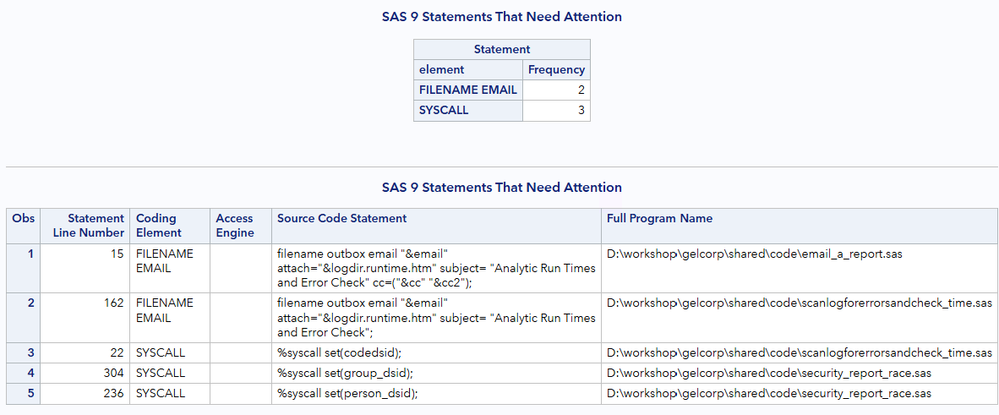Click the "Source Code Statement" column header
Screen dimensions: 999x415
pos(342,218)
